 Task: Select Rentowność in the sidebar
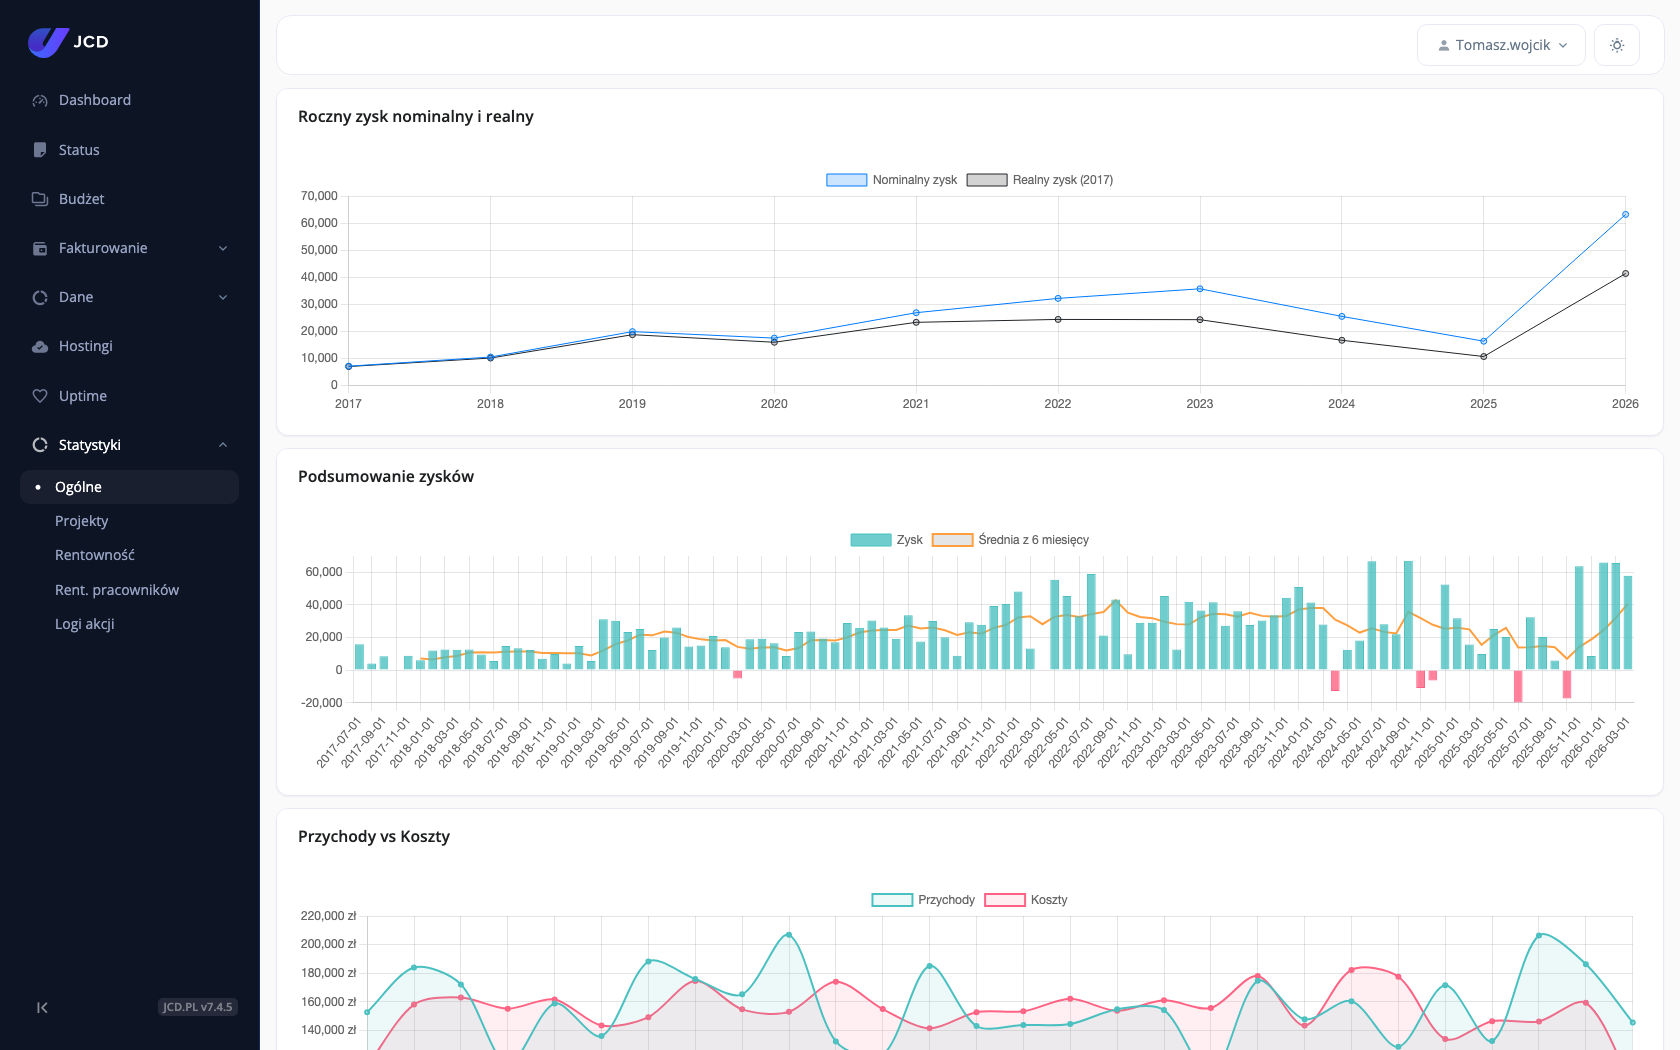(x=95, y=555)
